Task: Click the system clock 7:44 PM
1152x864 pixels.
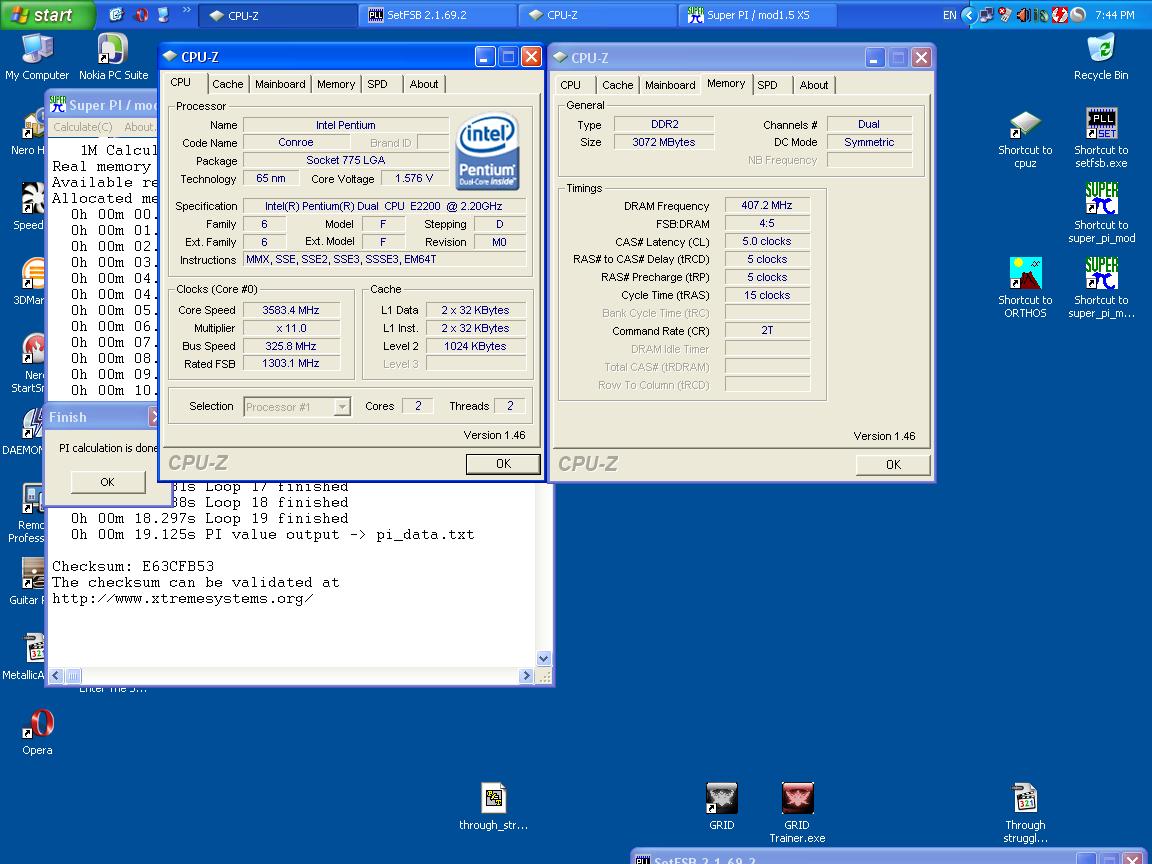Action: click(1115, 15)
